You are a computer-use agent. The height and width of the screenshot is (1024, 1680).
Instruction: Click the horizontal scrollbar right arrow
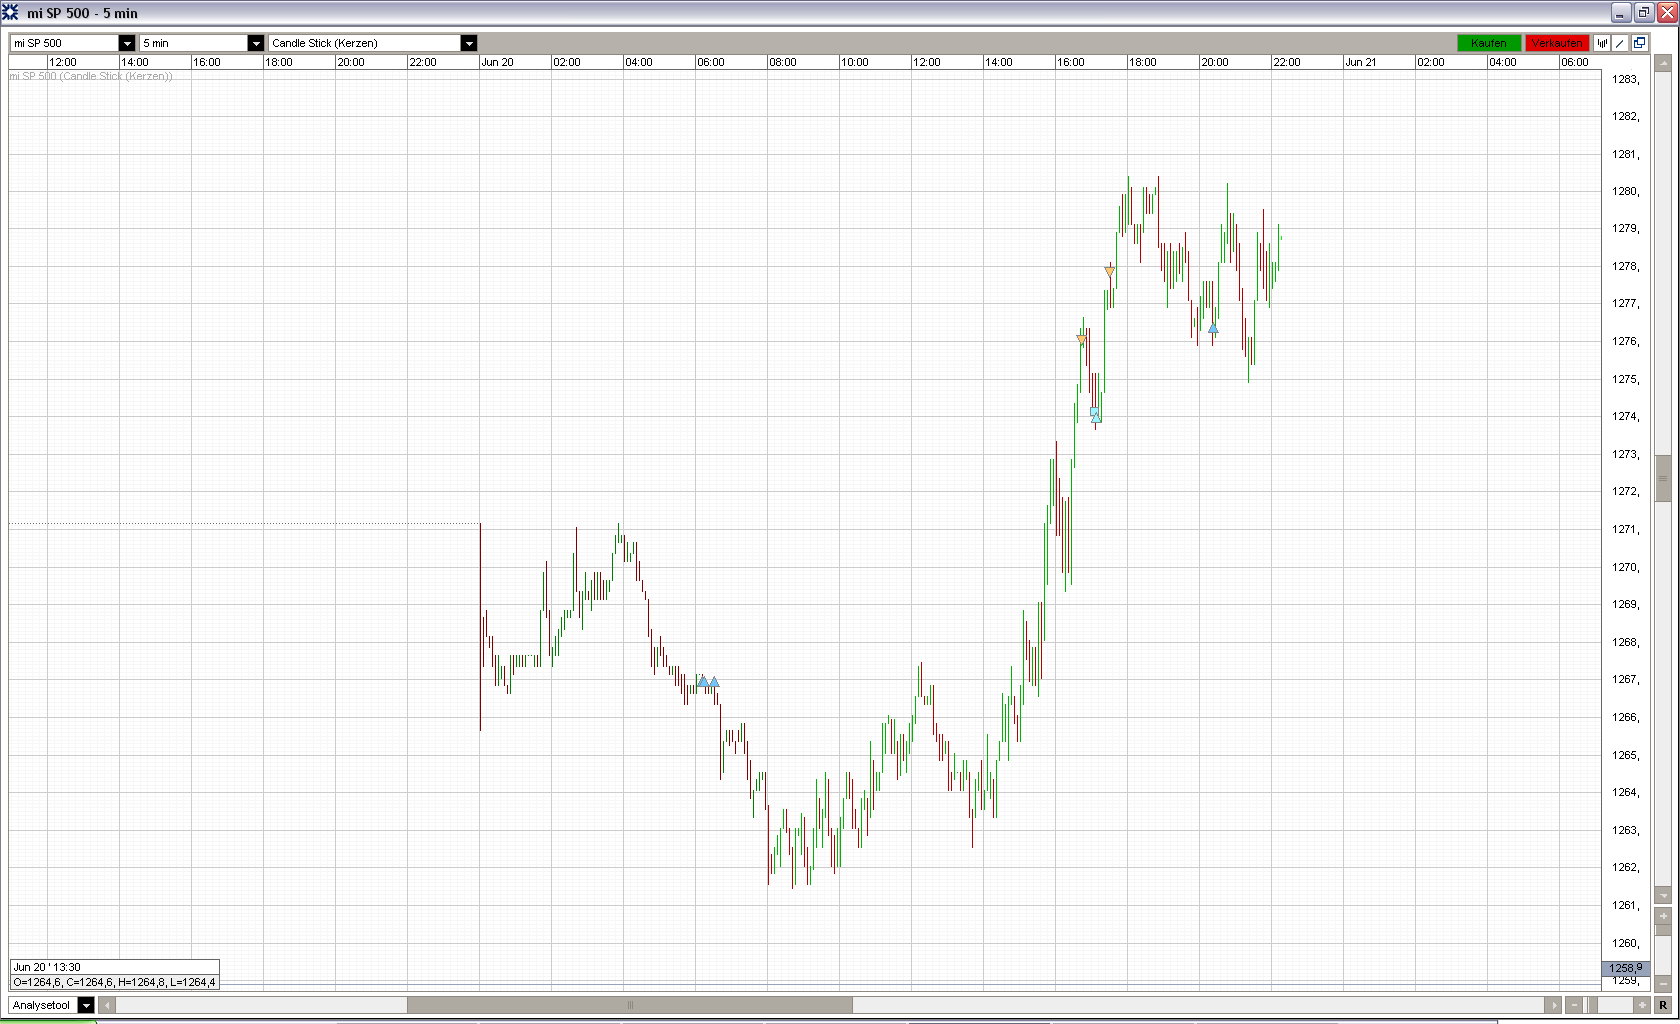point(1553,1005)
